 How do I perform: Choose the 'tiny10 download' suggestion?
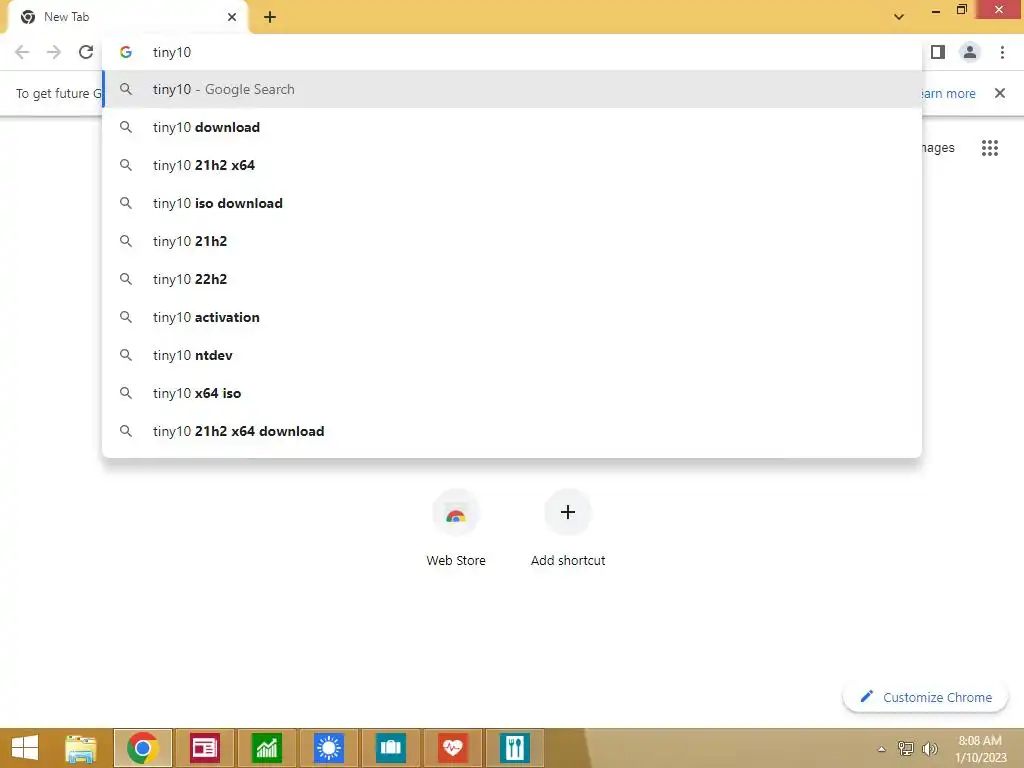pyautogui.click(x=512, y=127)
